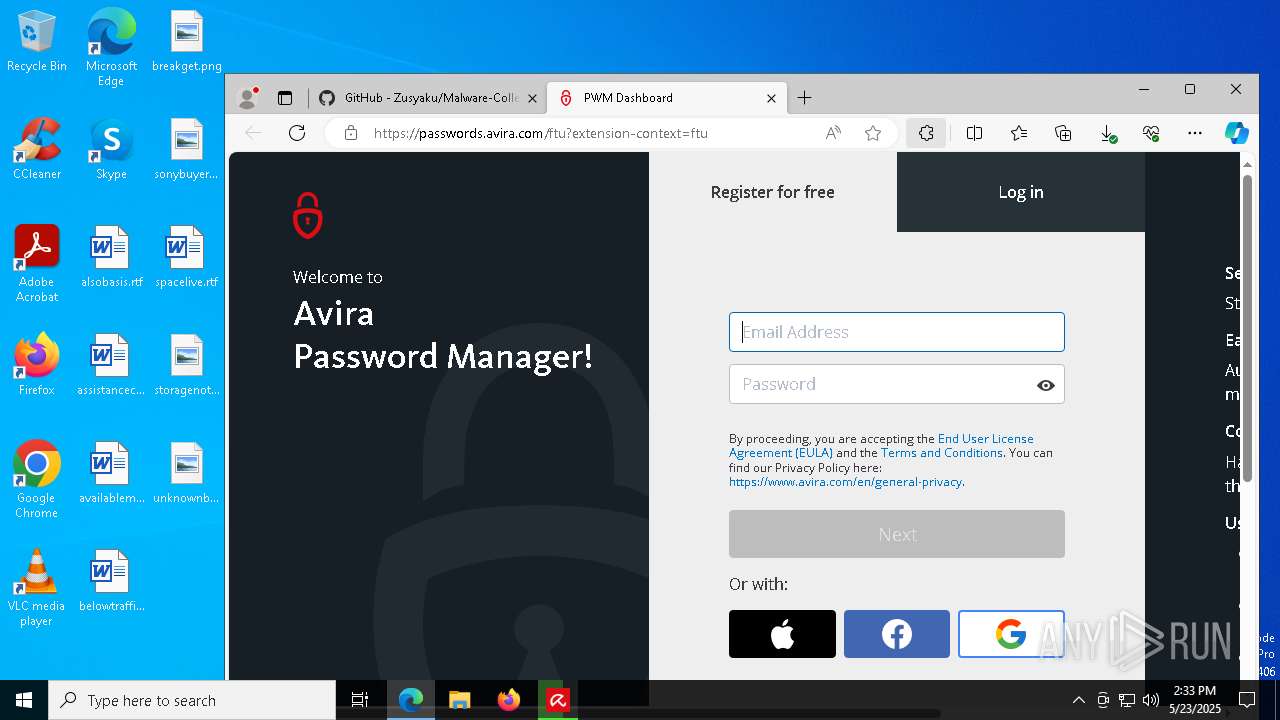Open Windows Start menu
1280x720 pixels.
24,700
